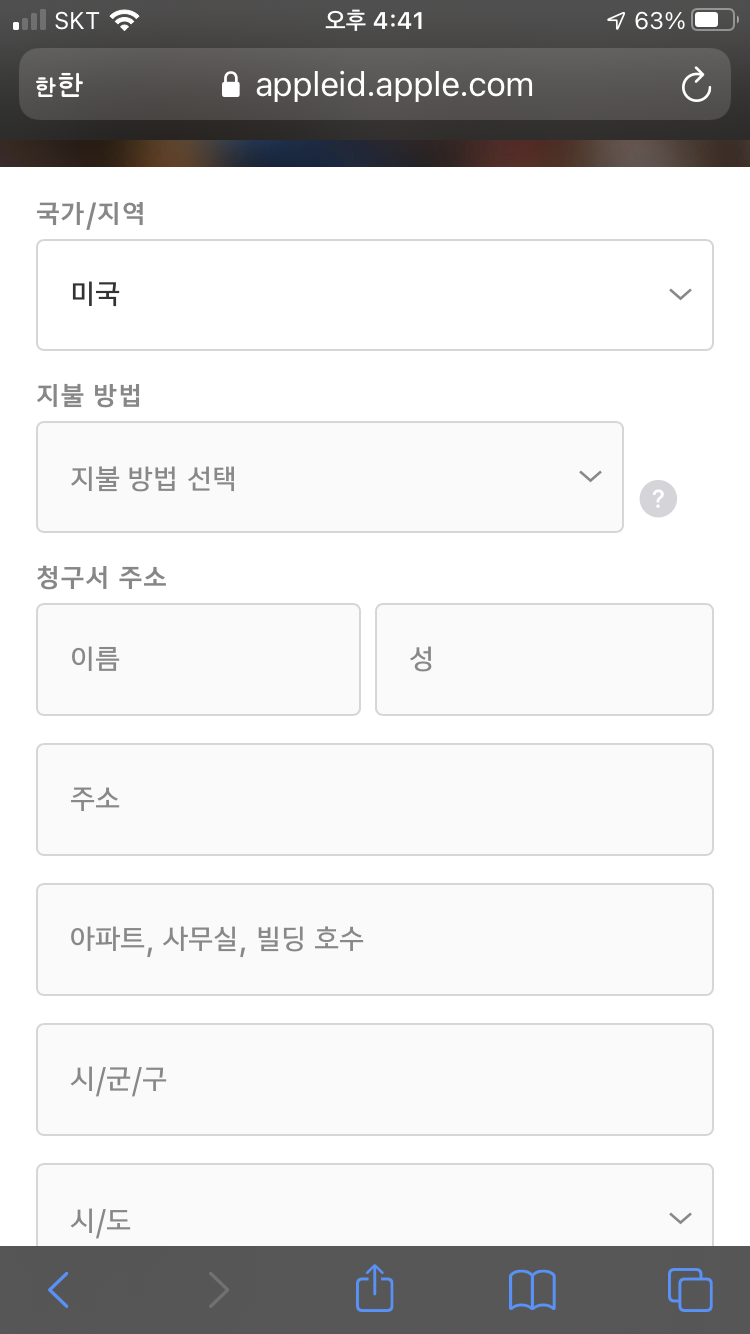This screenshot has height=1334, width=750.
Task: Tap the 아파트, 사무실, 빌딩 호수 field
Action: point(375,939)
